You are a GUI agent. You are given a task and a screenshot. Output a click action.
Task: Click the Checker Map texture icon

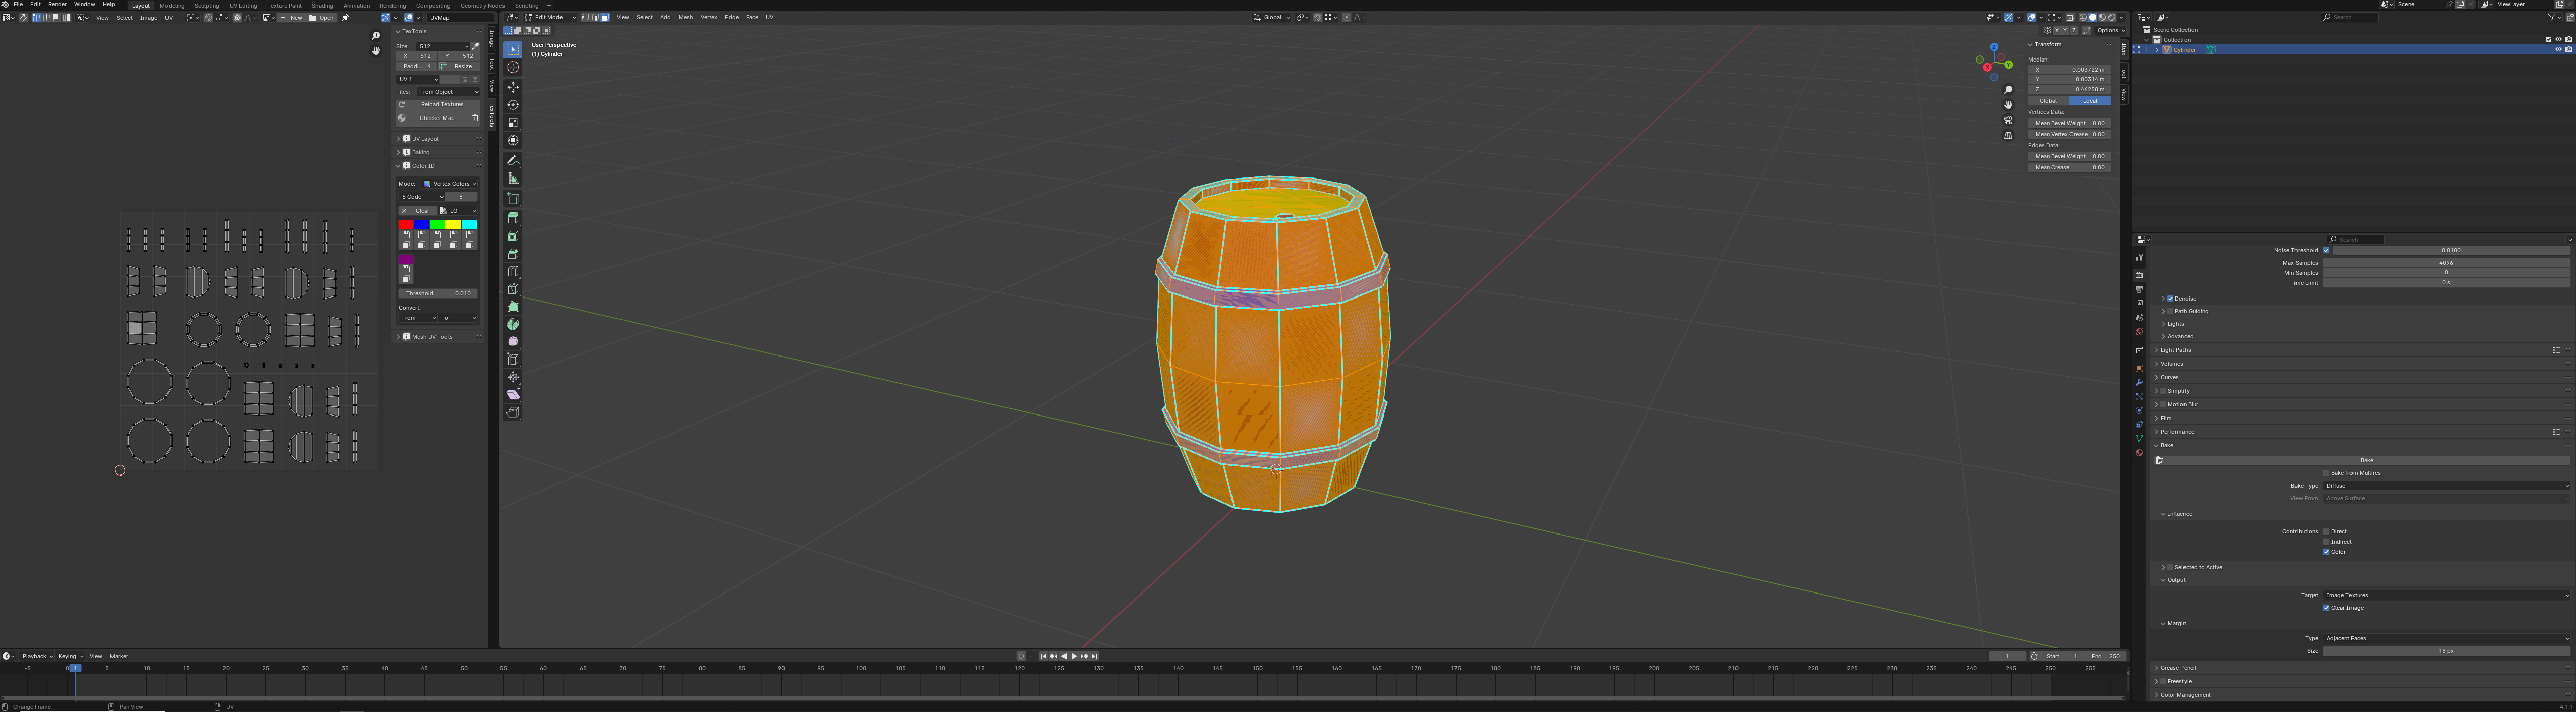click(x=402, y=118)
